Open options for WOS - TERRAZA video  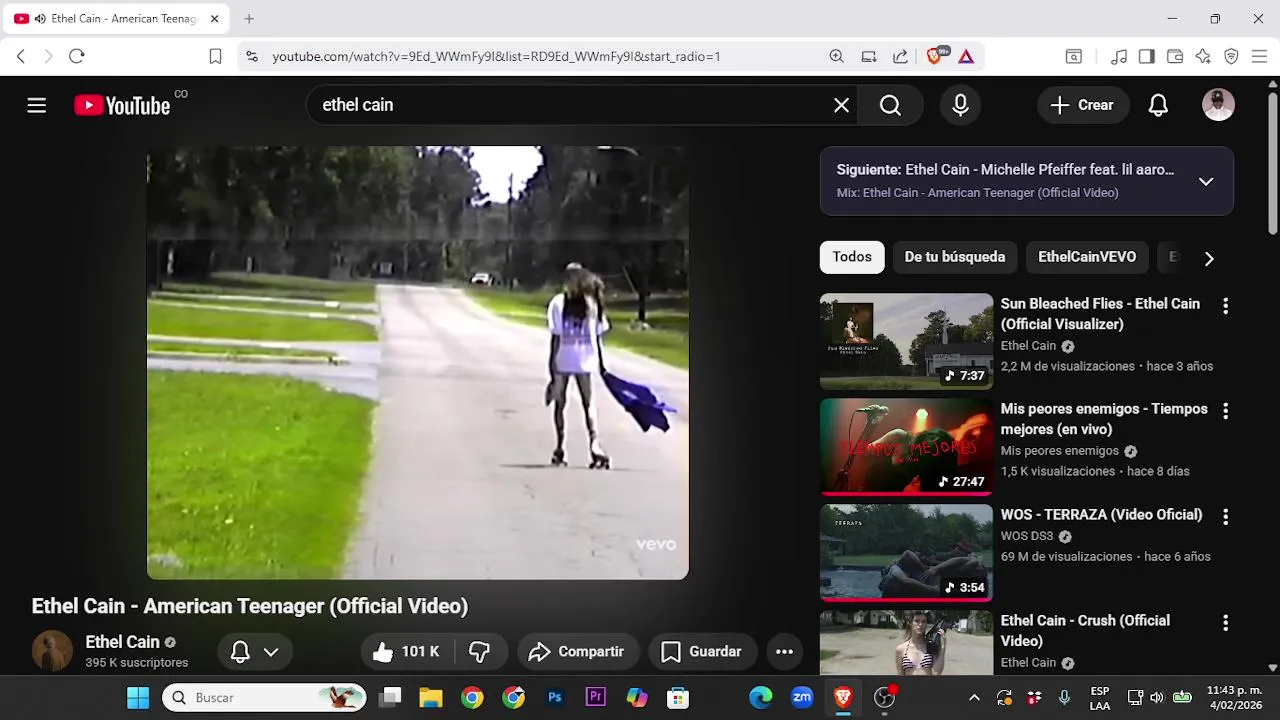click(x=1225, y=517)
